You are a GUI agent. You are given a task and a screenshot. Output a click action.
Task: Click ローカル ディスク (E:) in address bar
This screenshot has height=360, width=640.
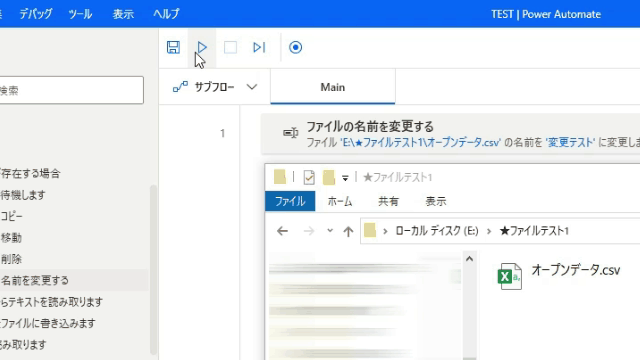click(437, 231)
